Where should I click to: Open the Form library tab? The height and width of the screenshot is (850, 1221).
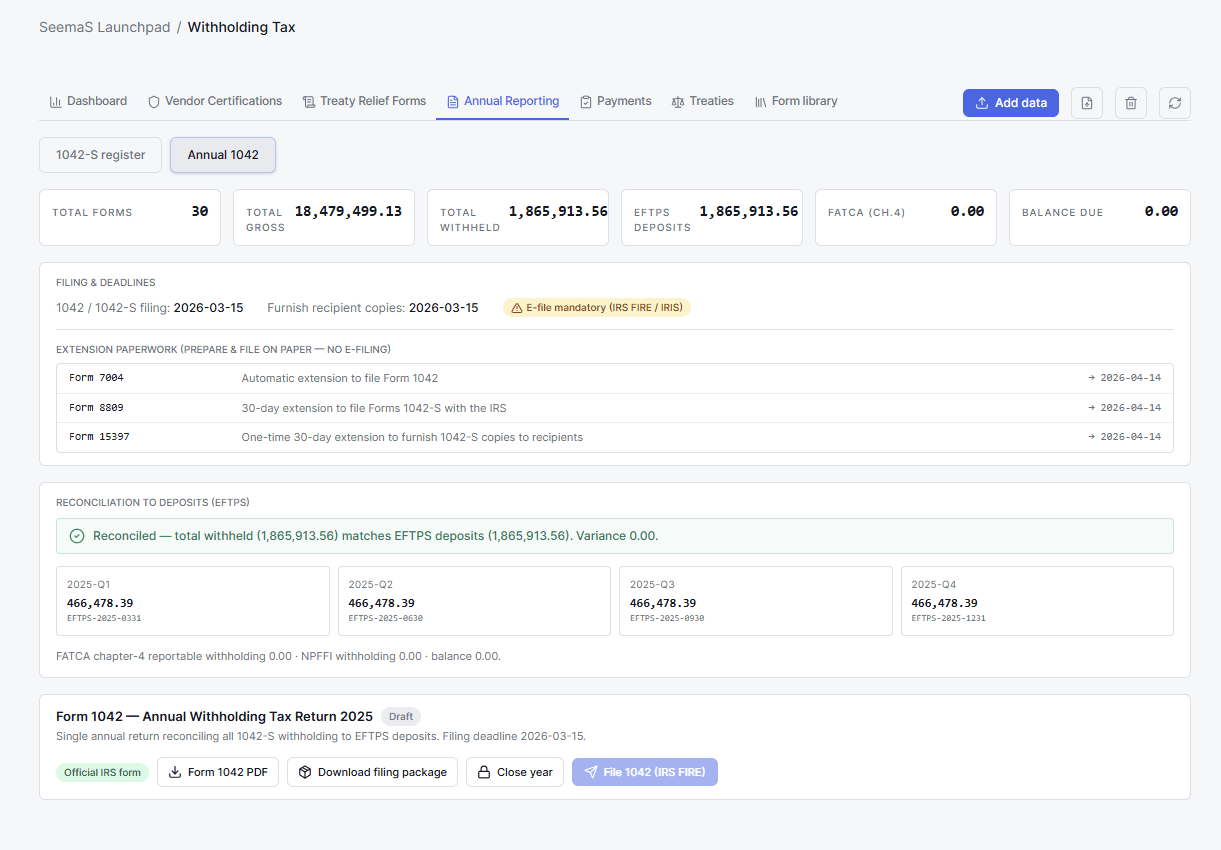pyautogui.click(x=796, y=101)
